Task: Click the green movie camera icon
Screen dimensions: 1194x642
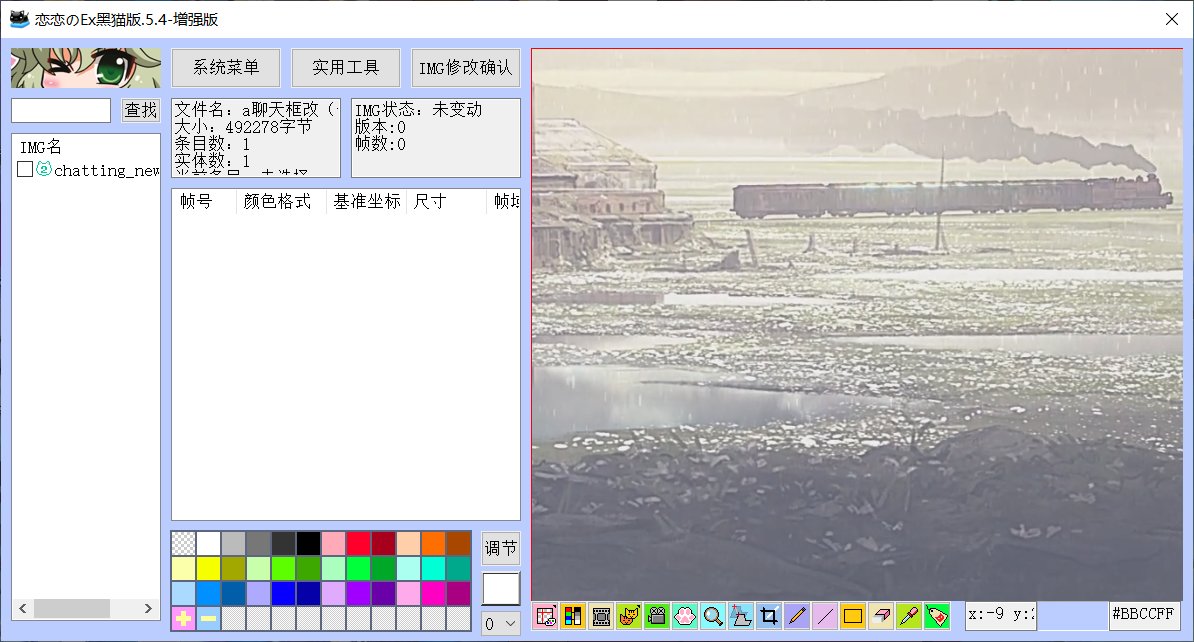Action: click(657, 616)
